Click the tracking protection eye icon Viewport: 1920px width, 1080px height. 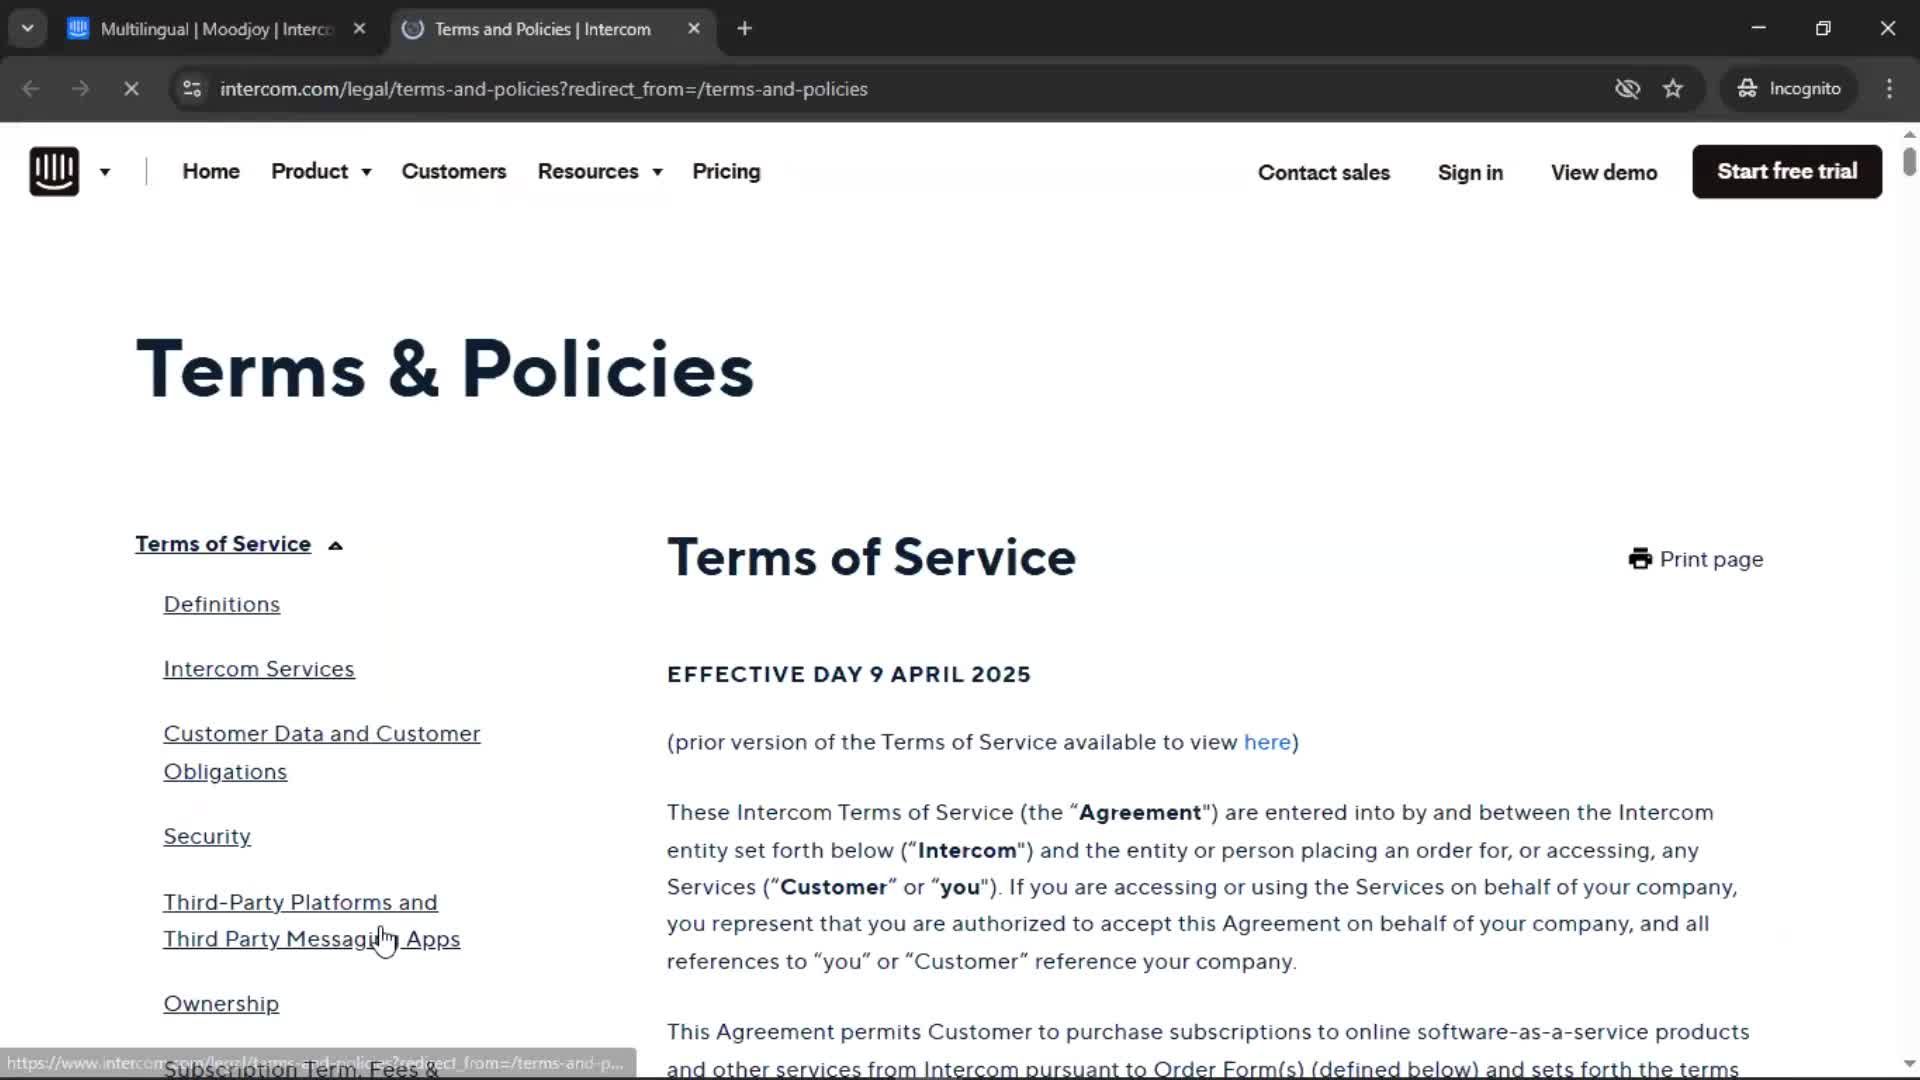coord(1627,89)
